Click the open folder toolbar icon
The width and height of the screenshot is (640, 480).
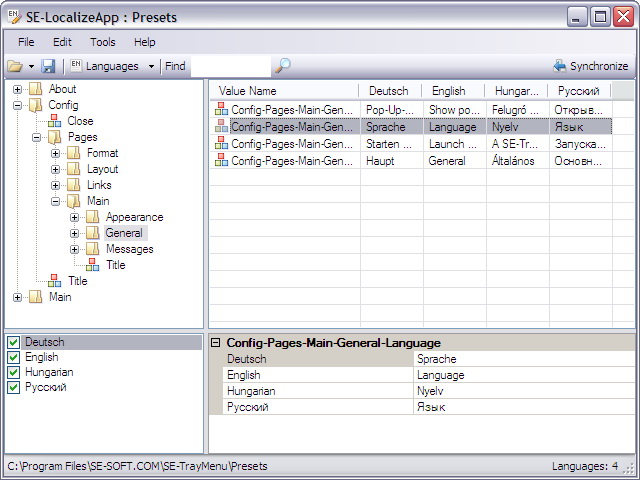(15, 66)
